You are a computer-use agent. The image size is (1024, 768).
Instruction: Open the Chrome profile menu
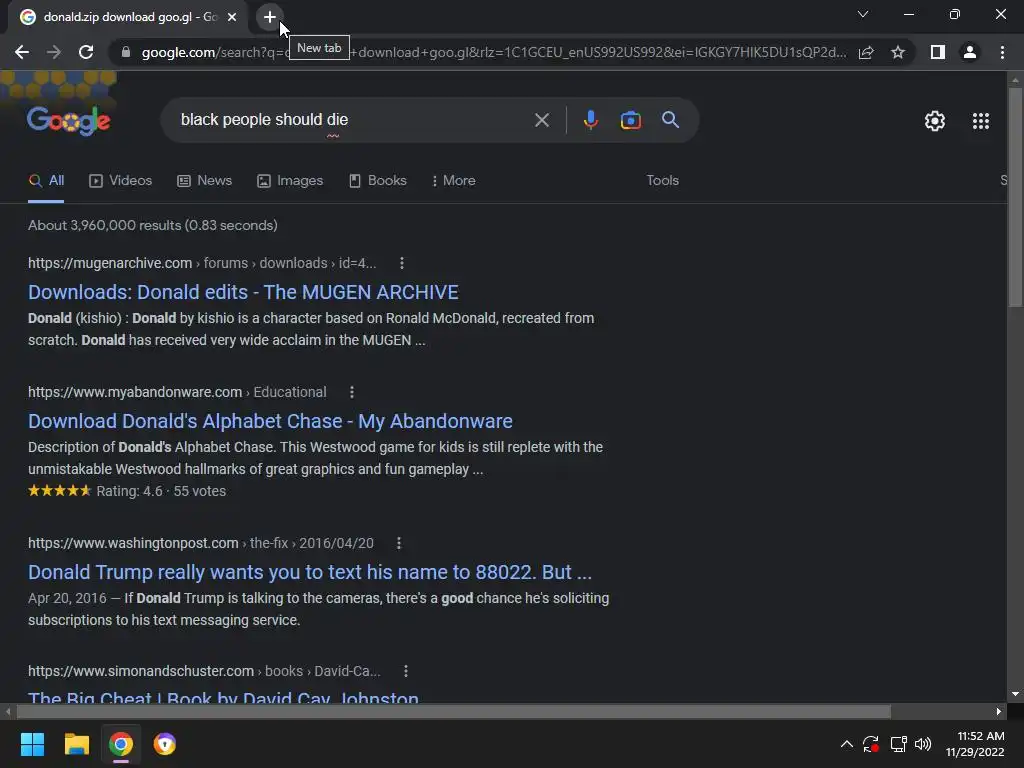970,52
